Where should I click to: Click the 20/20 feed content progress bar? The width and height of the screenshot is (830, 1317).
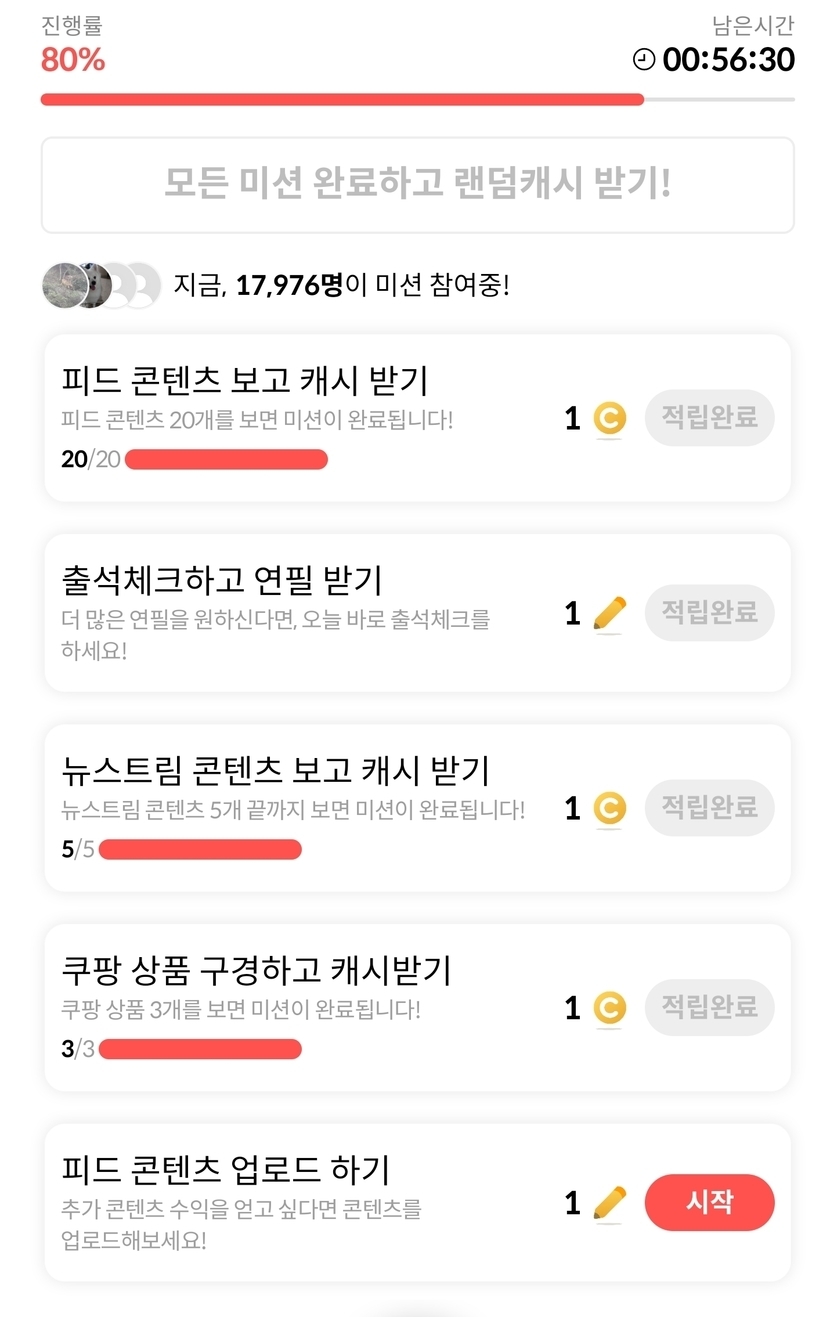(227, 460)
